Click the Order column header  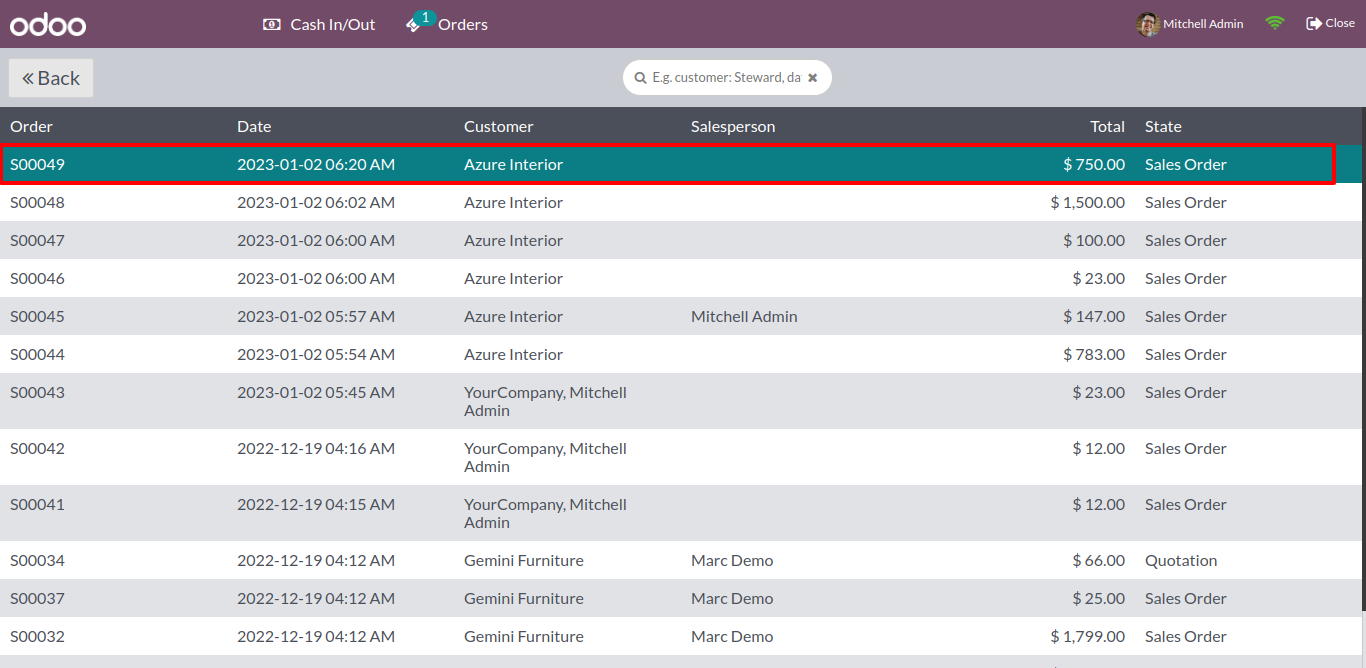(31, 127)
